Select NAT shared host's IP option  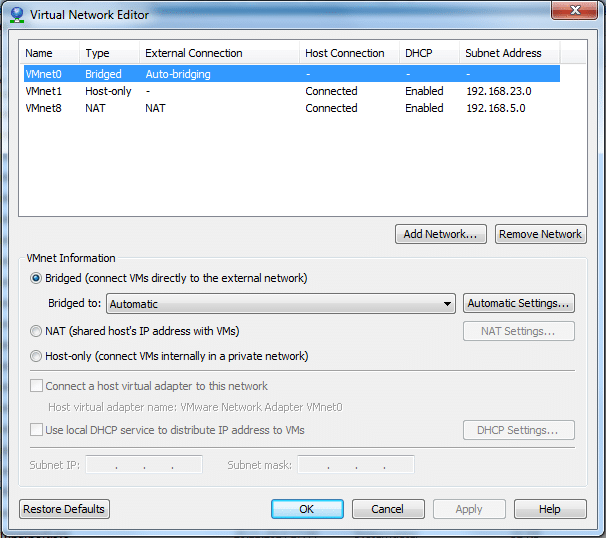(x=36, y=331)
